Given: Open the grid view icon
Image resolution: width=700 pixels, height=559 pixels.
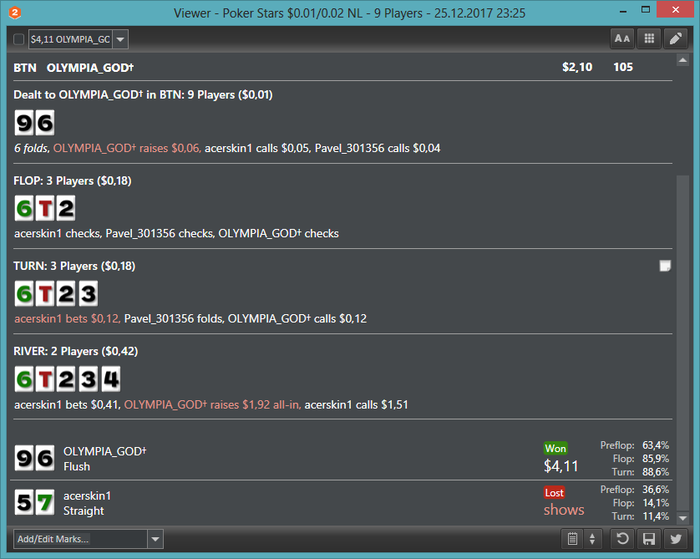Looking at the screenshot, I should click(x=649, y=39).
